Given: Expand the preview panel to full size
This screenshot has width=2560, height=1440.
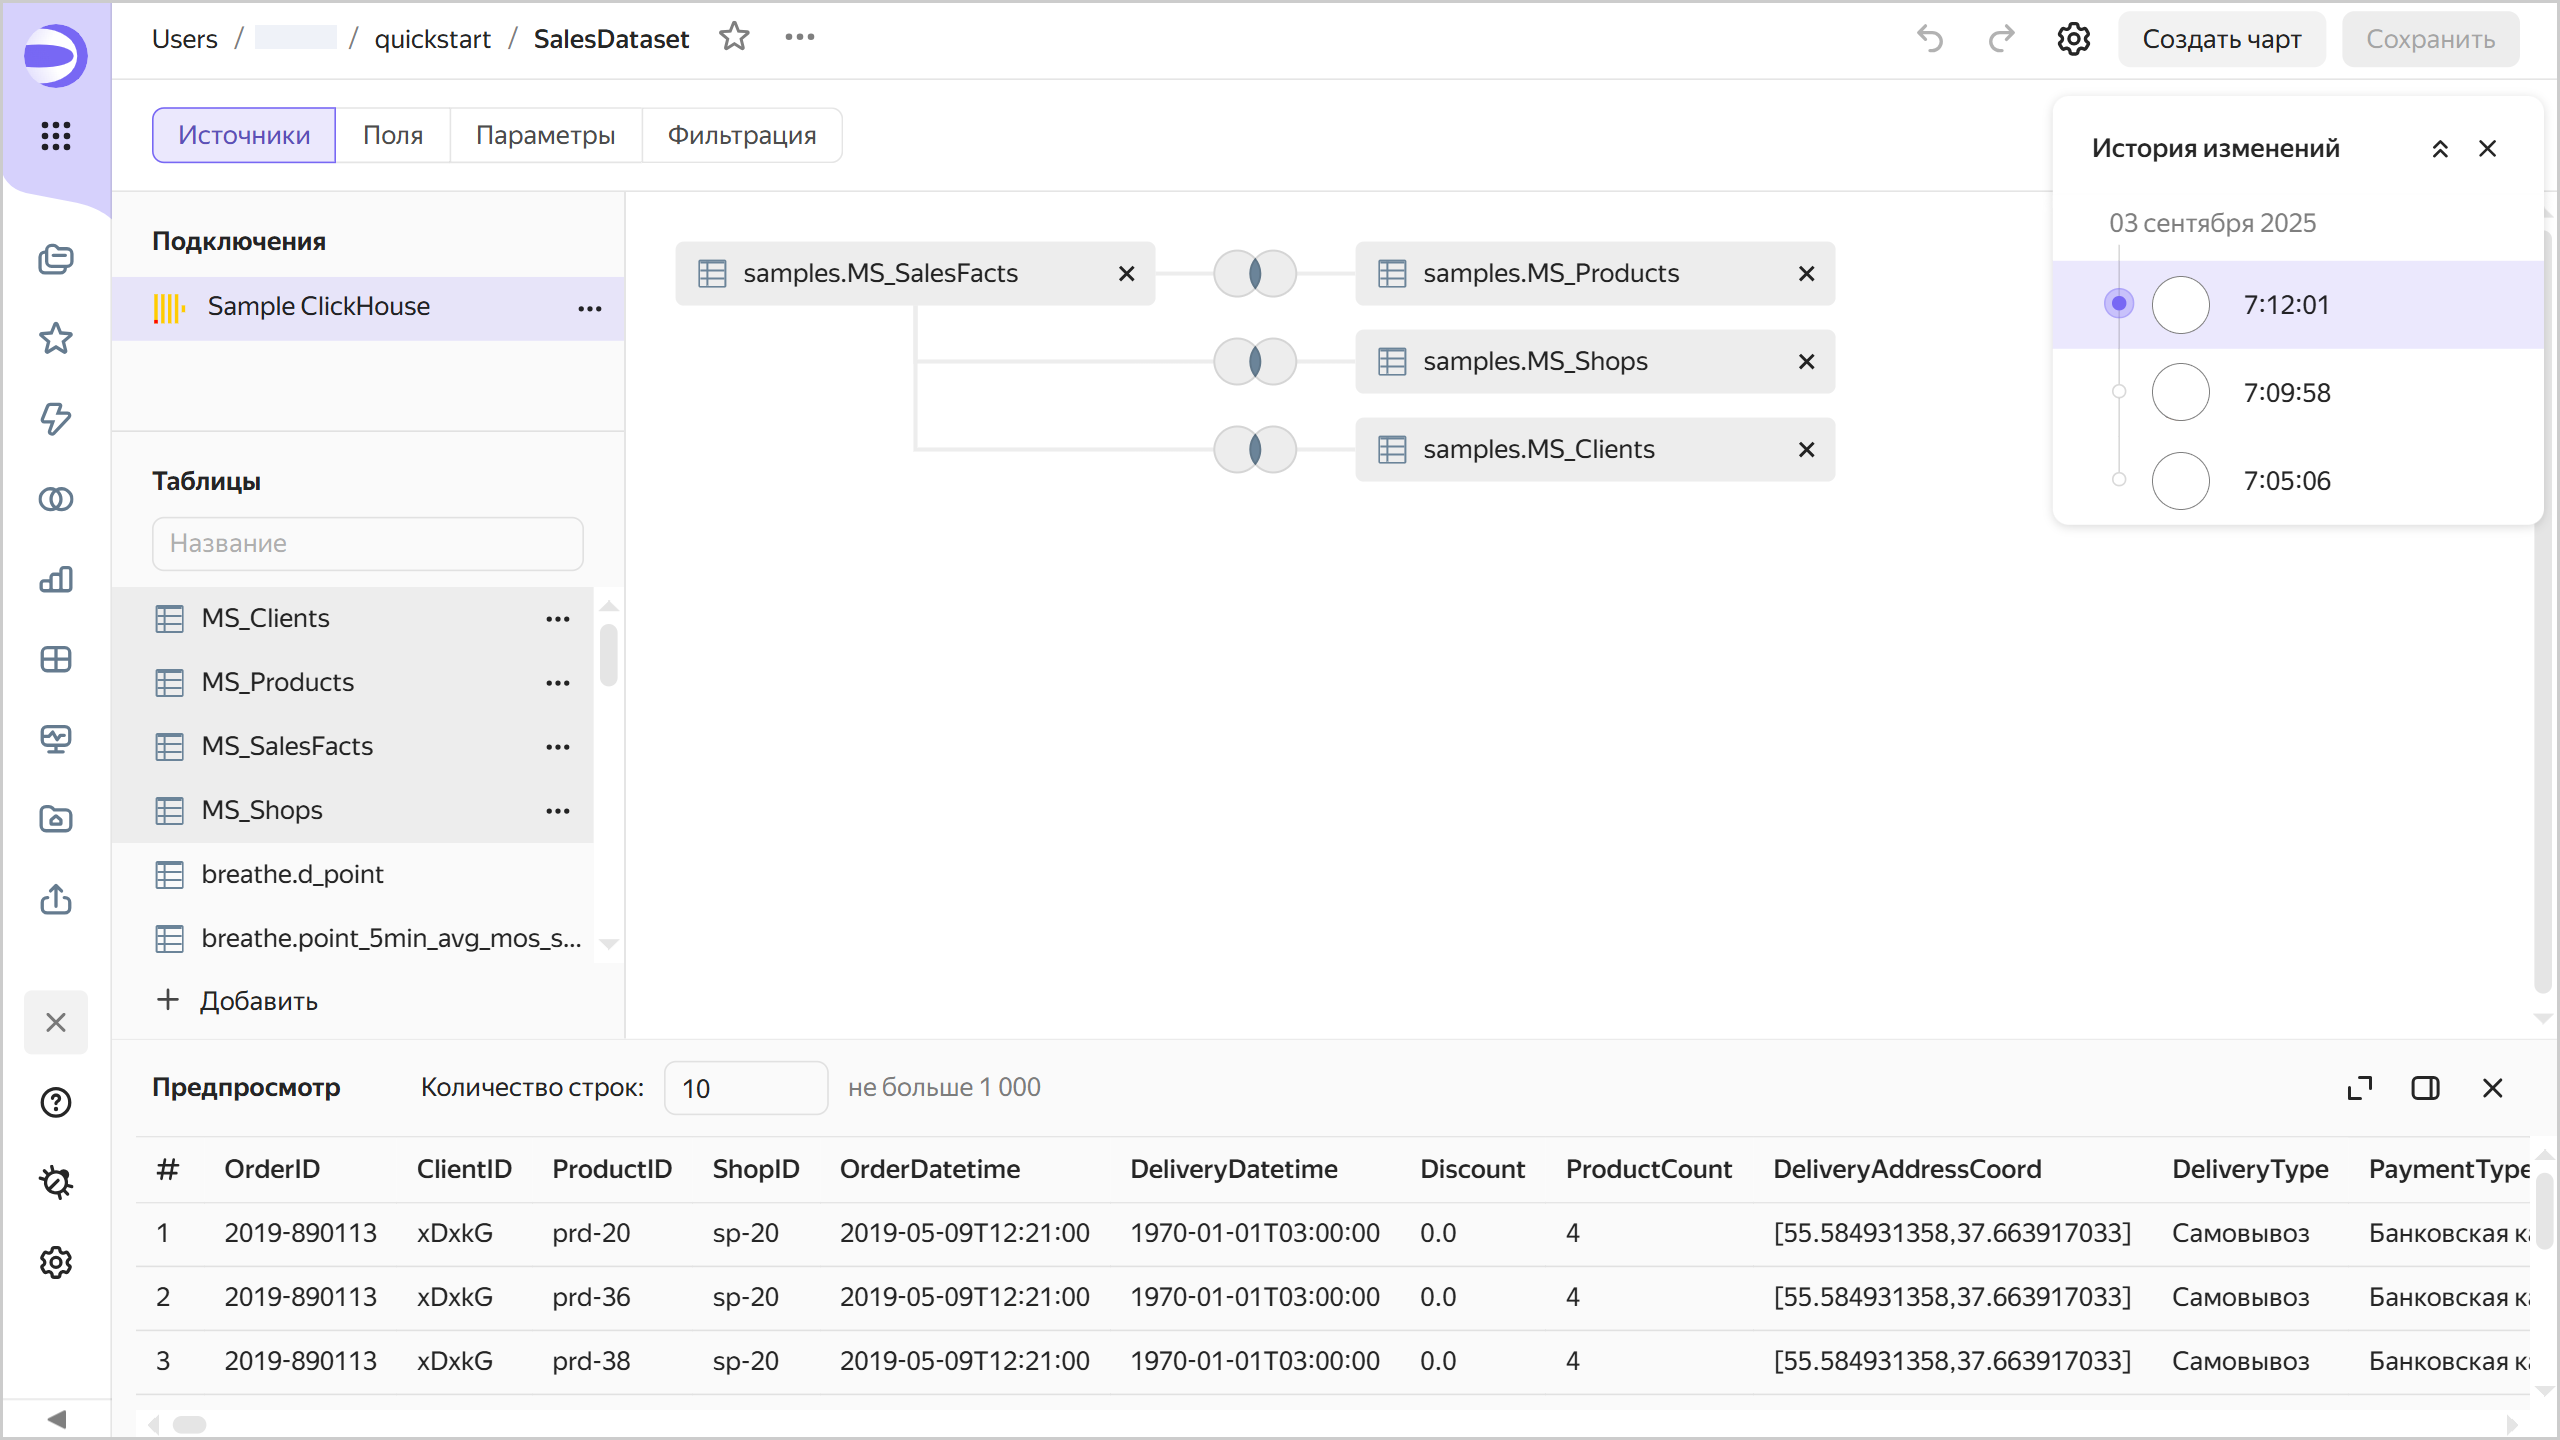Looking at the screenshot, I should click(2360, 1088).
